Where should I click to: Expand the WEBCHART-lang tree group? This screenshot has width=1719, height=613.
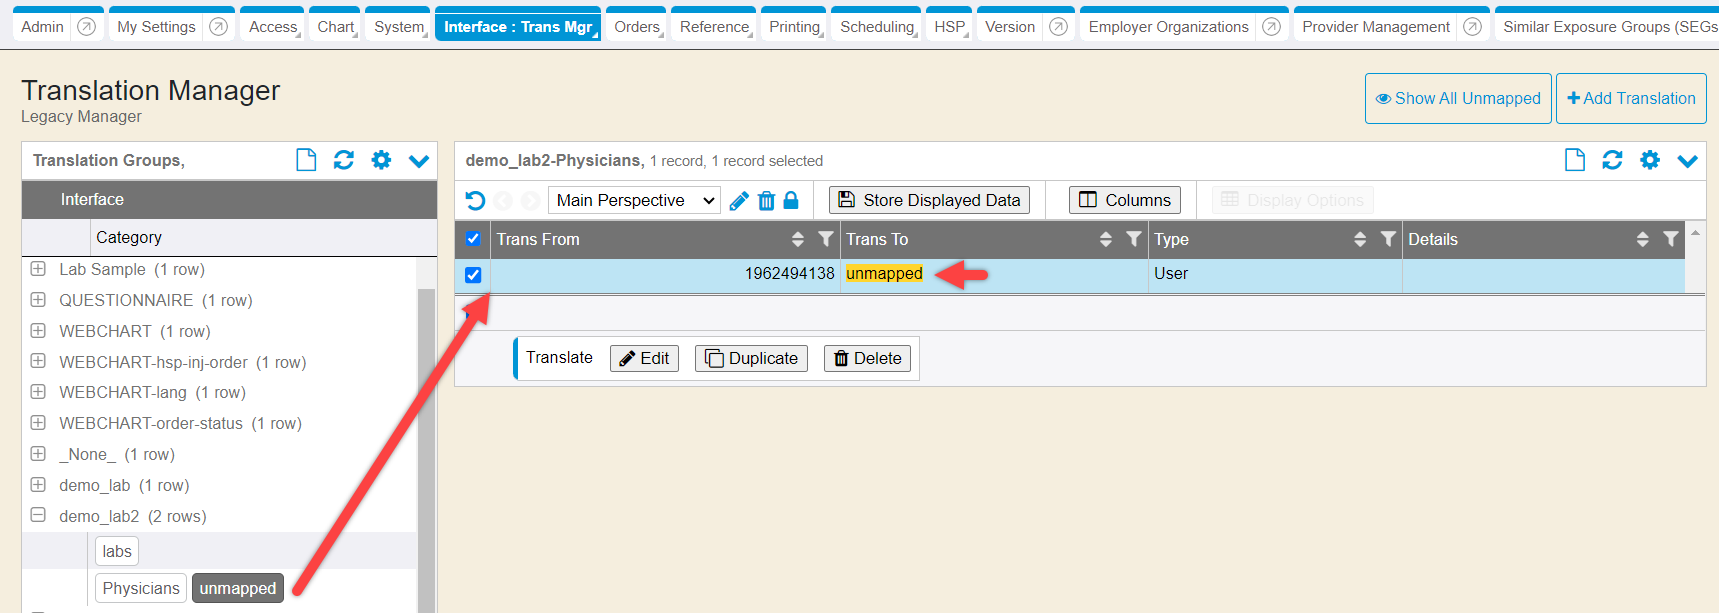click(x=38, y=392)
